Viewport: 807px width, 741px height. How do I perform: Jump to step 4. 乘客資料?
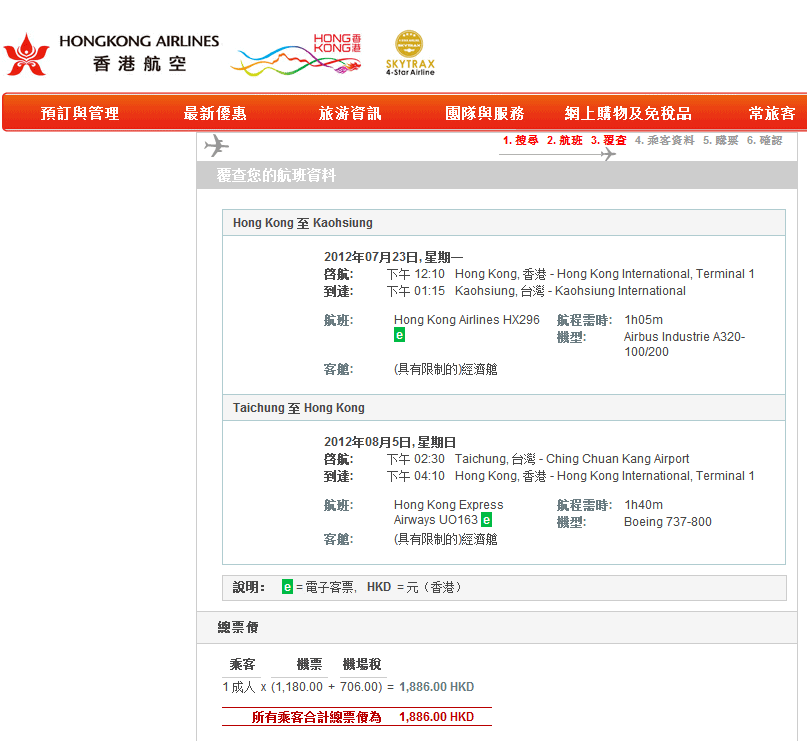coord(664,141)
